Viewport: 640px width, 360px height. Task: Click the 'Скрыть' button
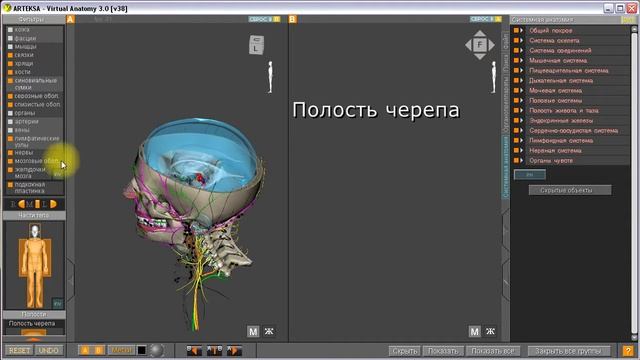(x=404, y=351)
